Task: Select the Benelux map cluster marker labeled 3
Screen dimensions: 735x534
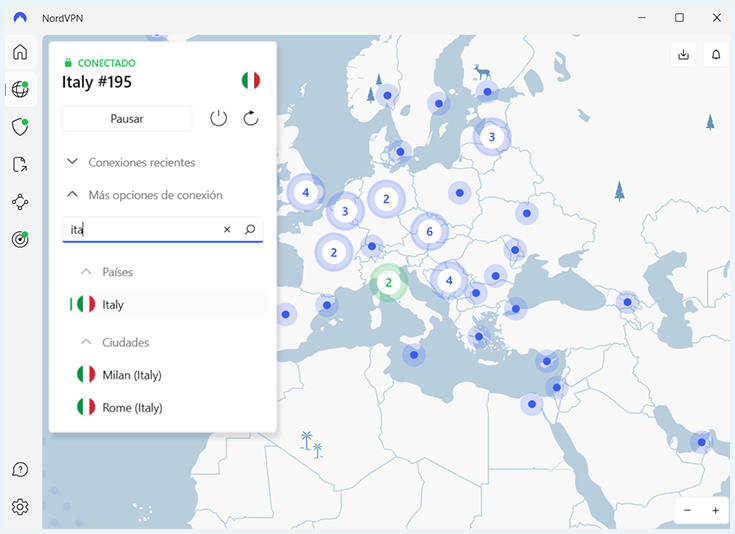Action: click(x=345, y=211)
